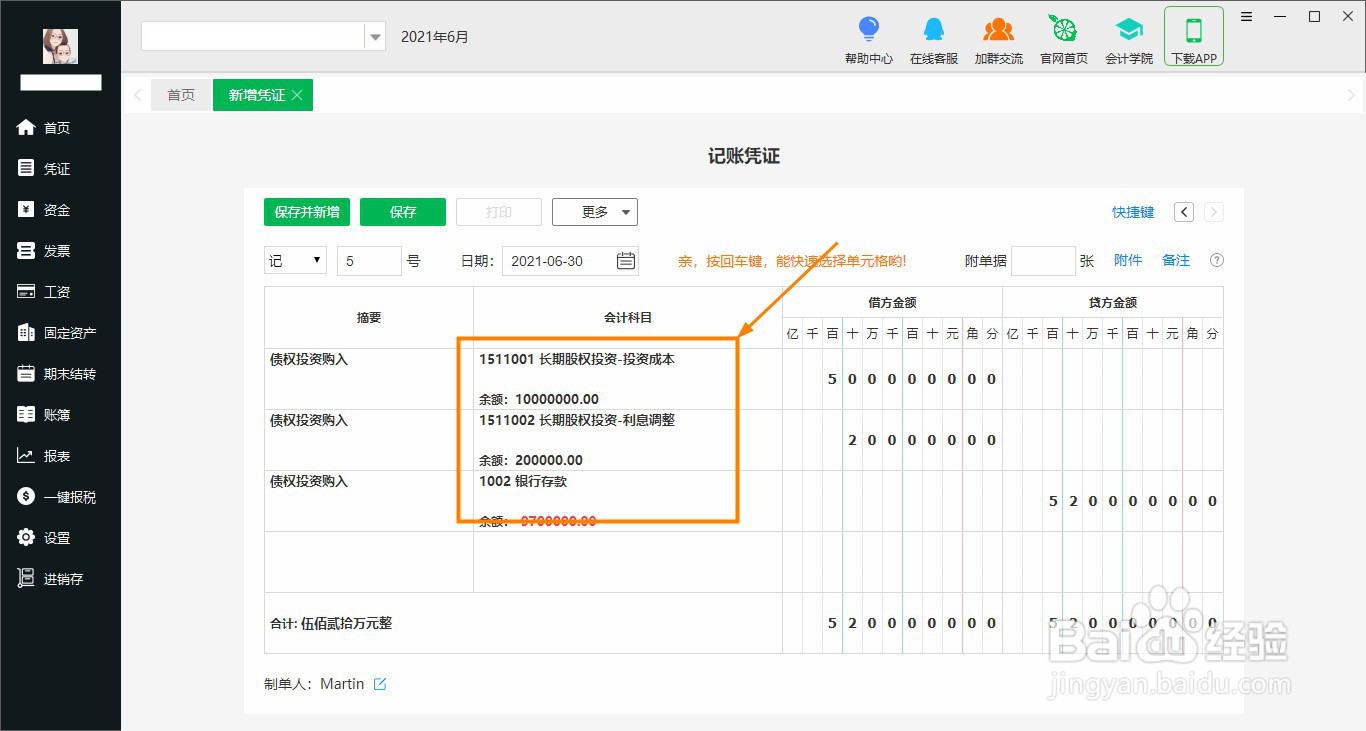
Task: Expand the voucher type 记 dropdown
Action: tap(295, 260)
